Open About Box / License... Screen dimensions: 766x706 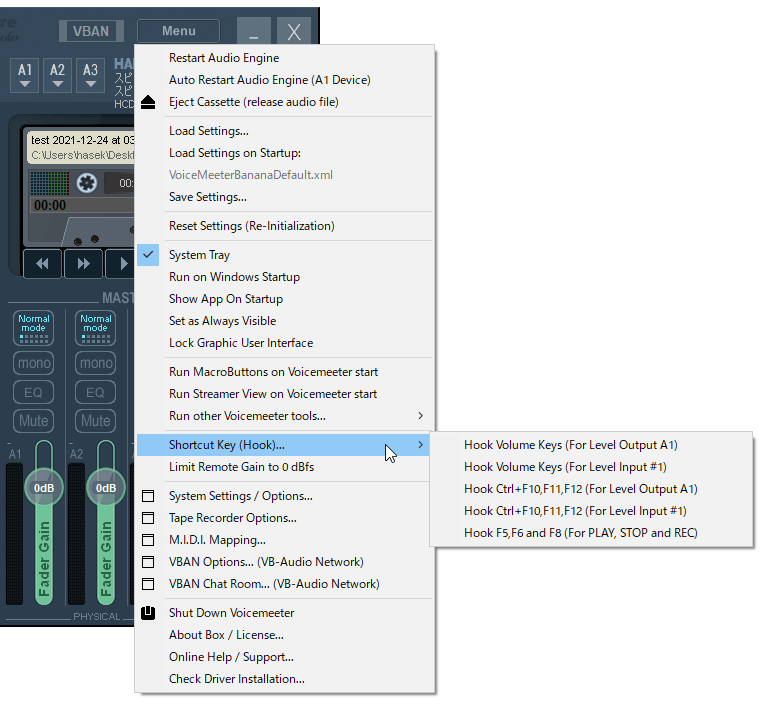coord(284,635)
